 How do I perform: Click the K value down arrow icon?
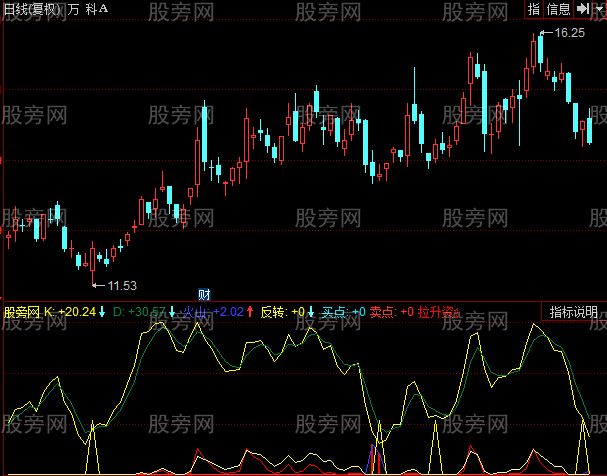[x=102, y=312]
